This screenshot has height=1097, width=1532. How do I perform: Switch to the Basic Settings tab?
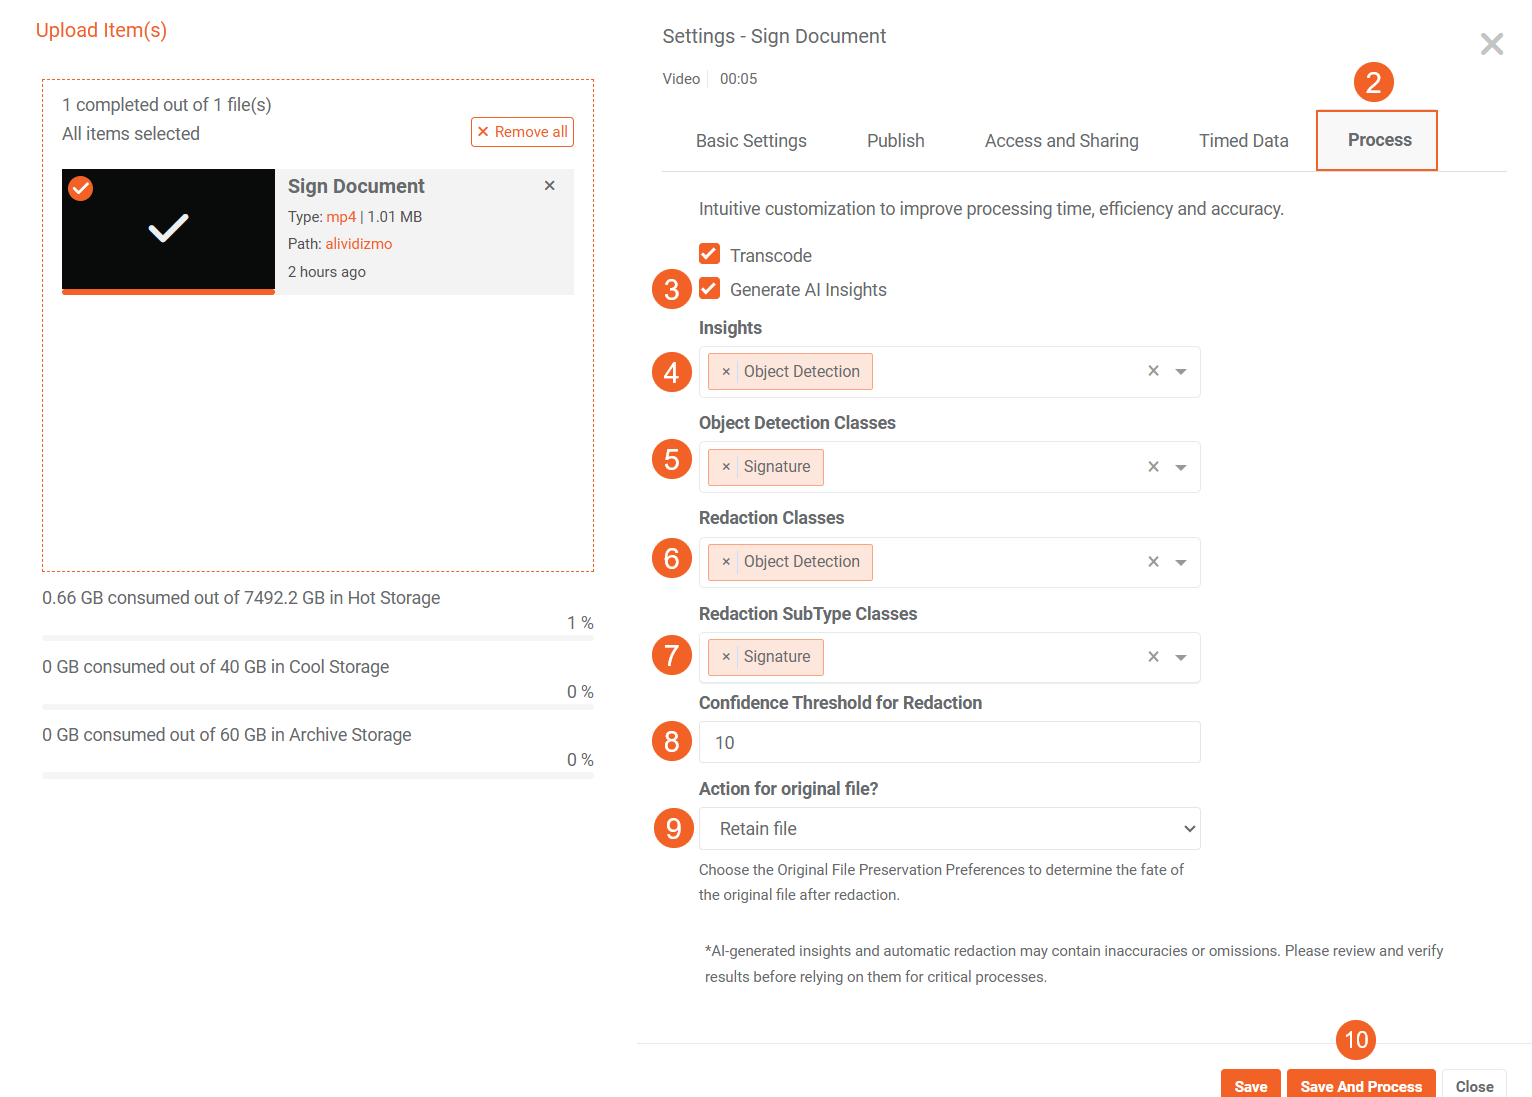(751, 141)
